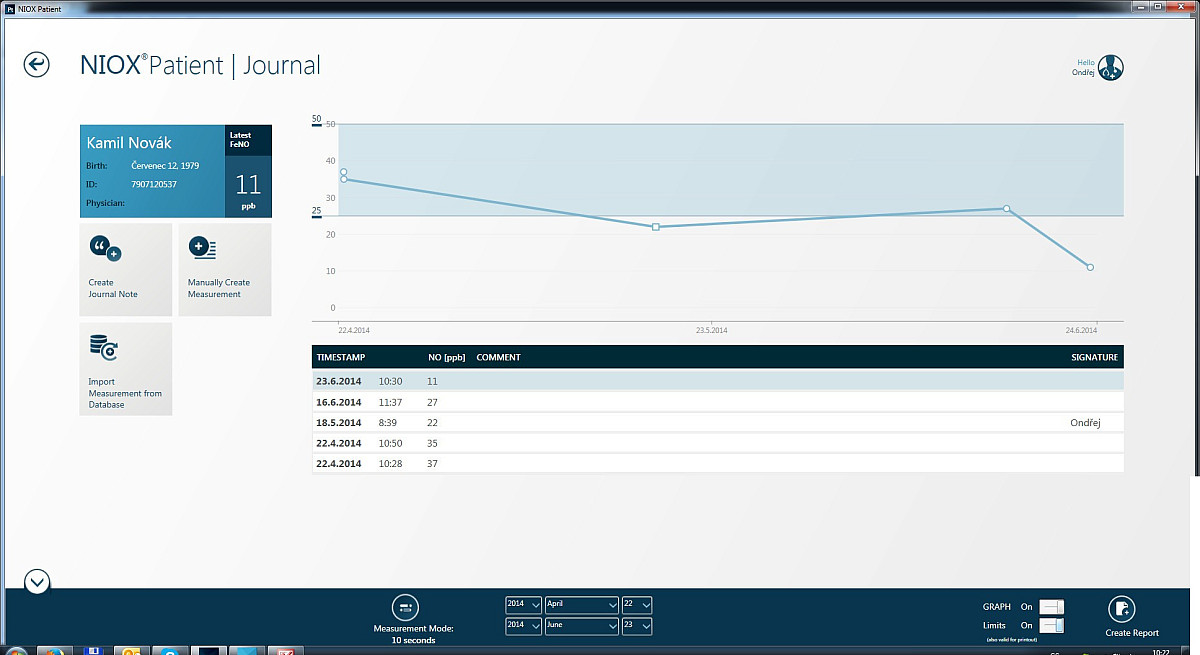This screenshot has height=655, width=1200.
Task: Select the 18.5.2014 measurement row
Action: (x=718, y=423)
